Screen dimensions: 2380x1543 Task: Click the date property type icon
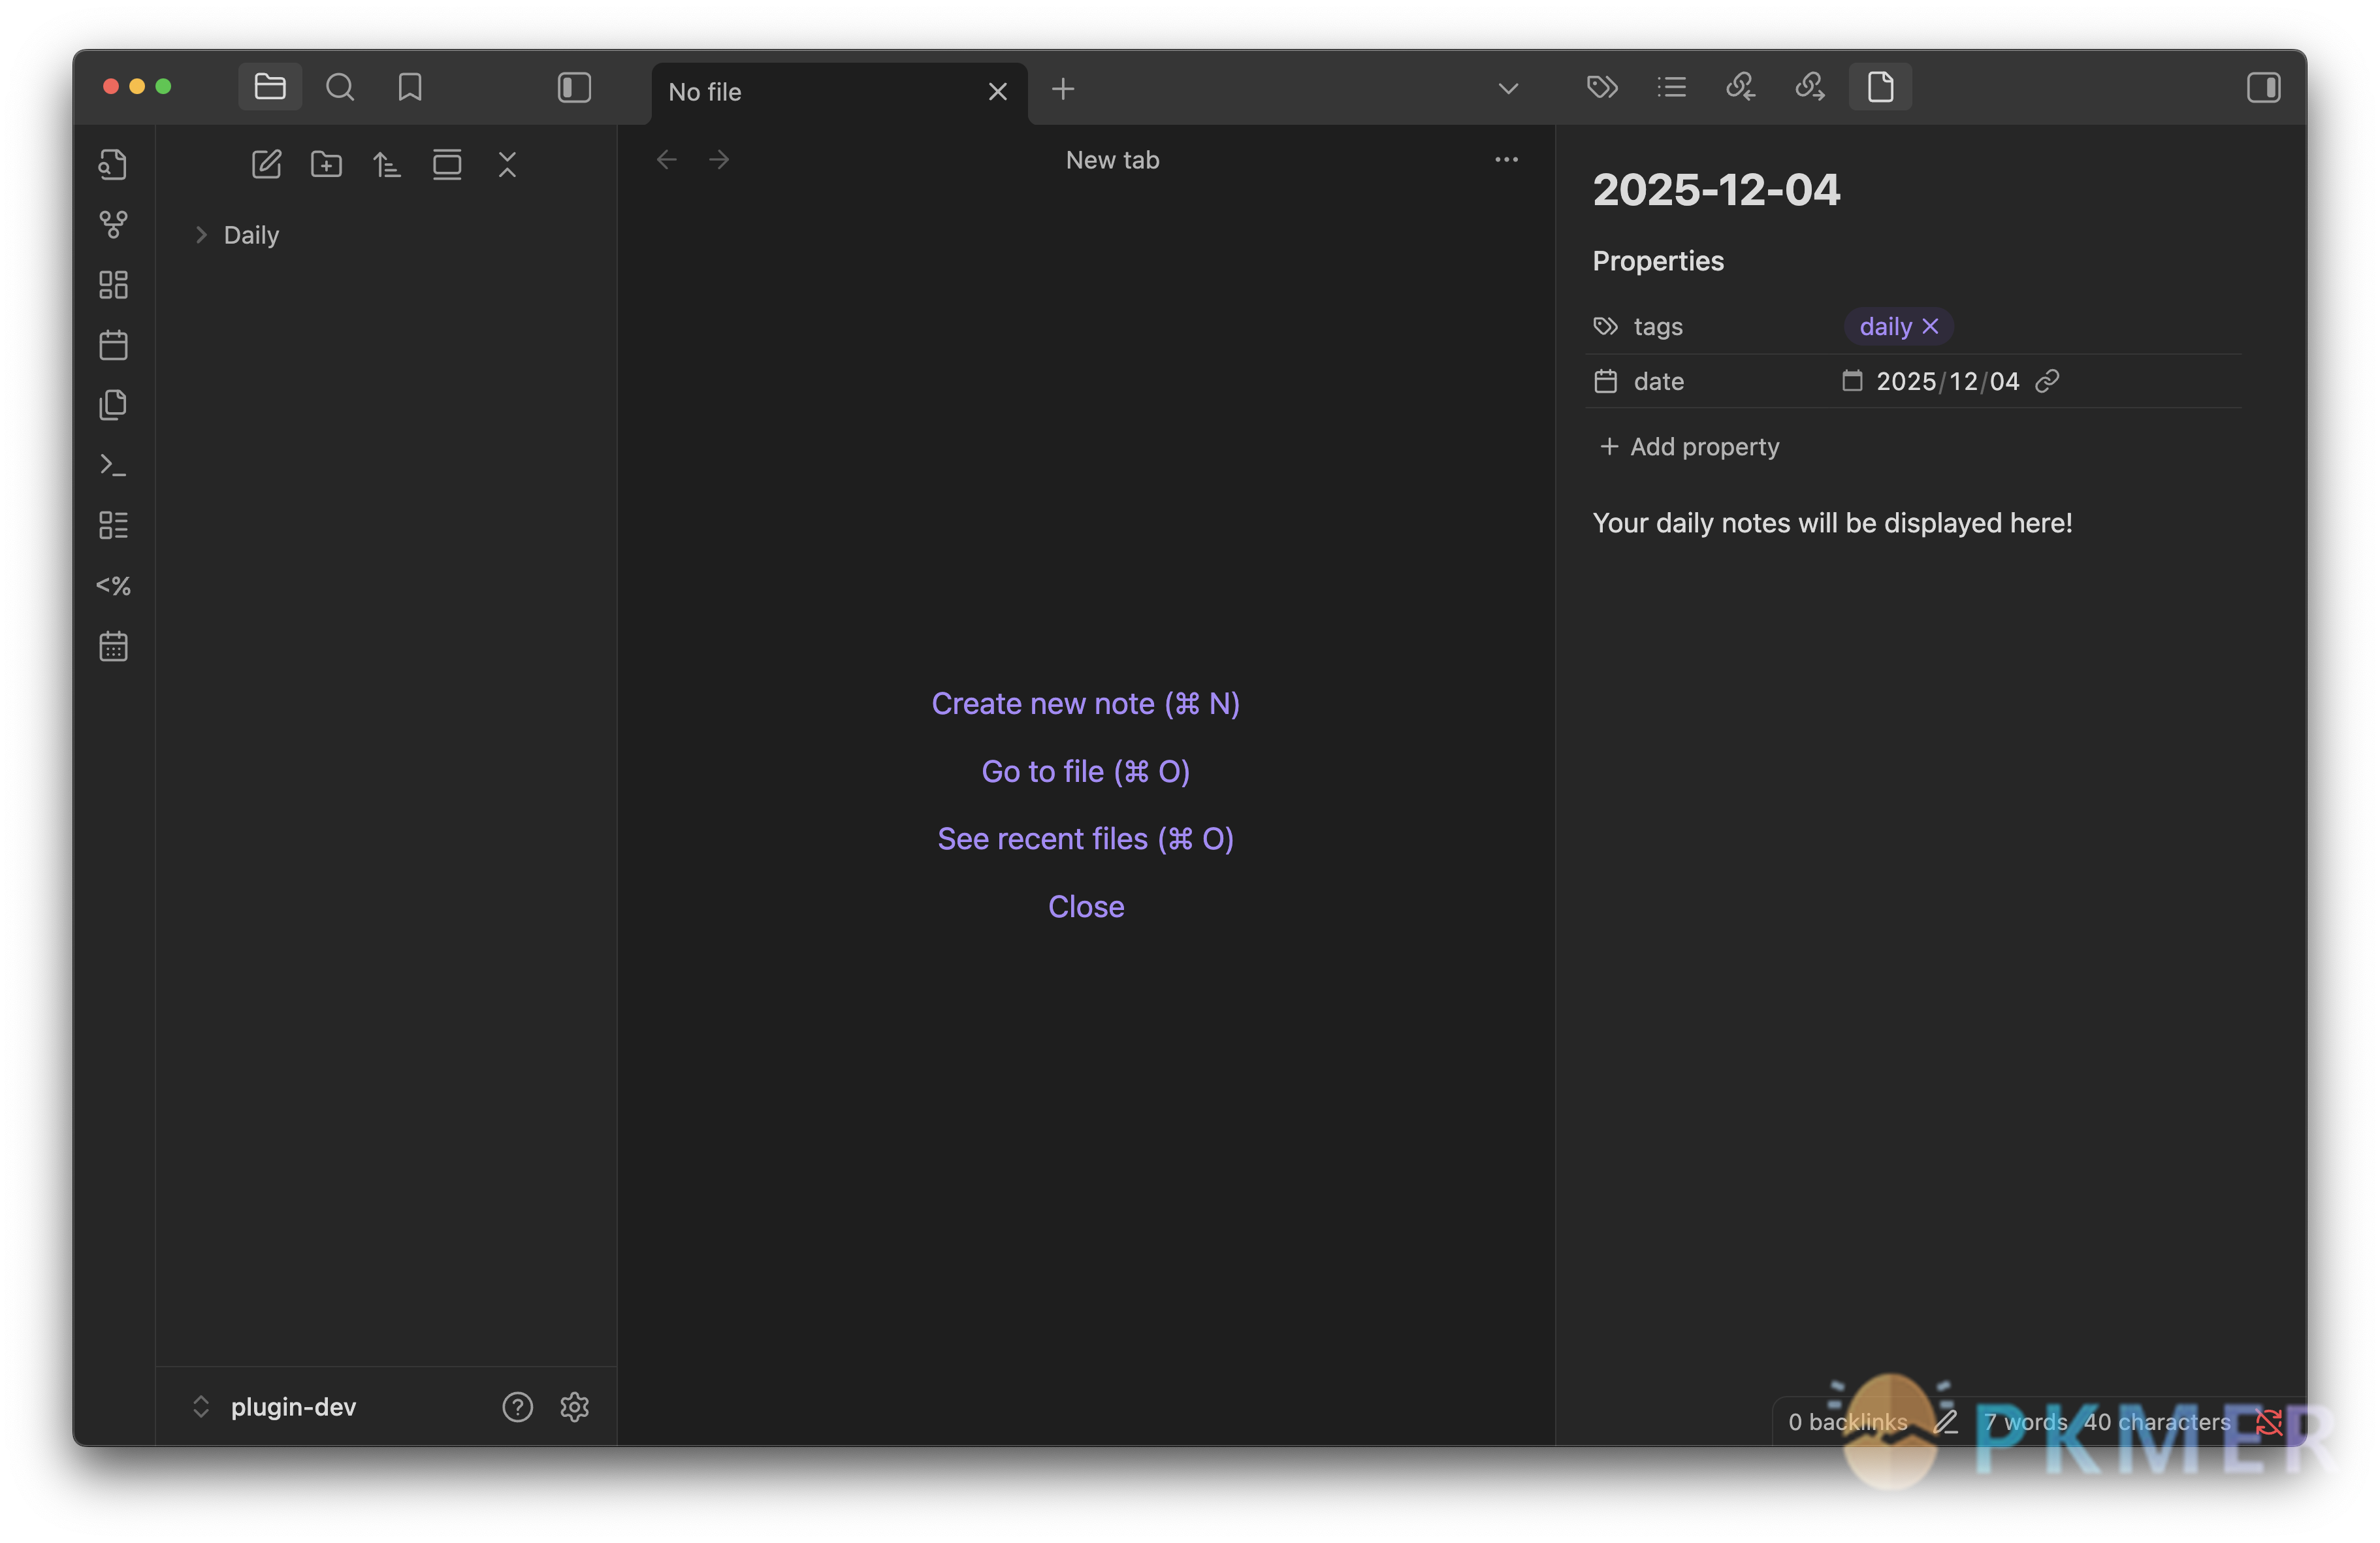(x=1605, y=381)
